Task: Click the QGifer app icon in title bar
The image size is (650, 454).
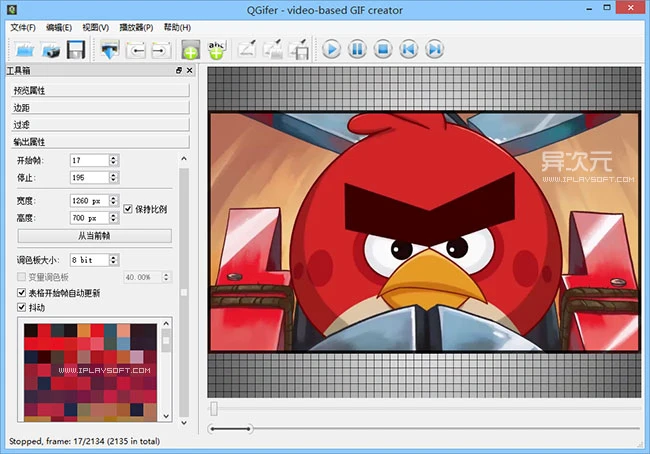Action: 12,9
